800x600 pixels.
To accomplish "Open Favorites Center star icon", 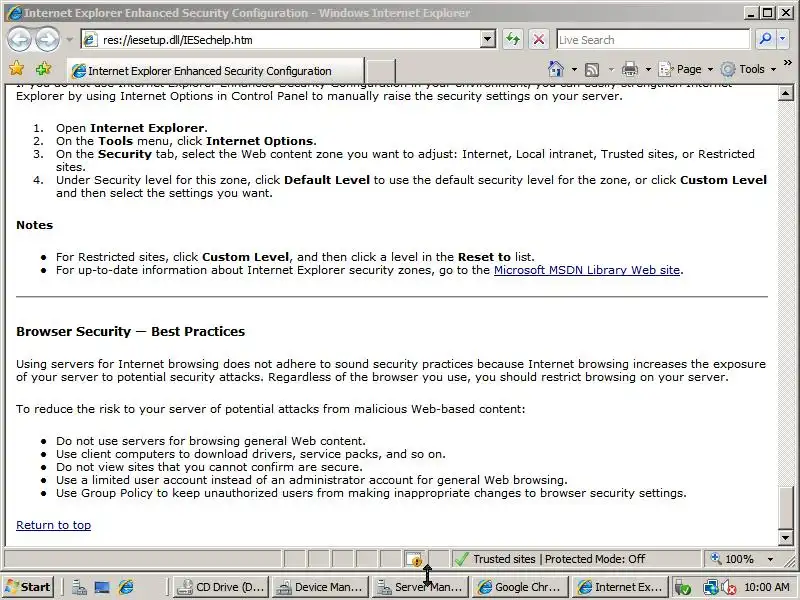I will 17,68.
